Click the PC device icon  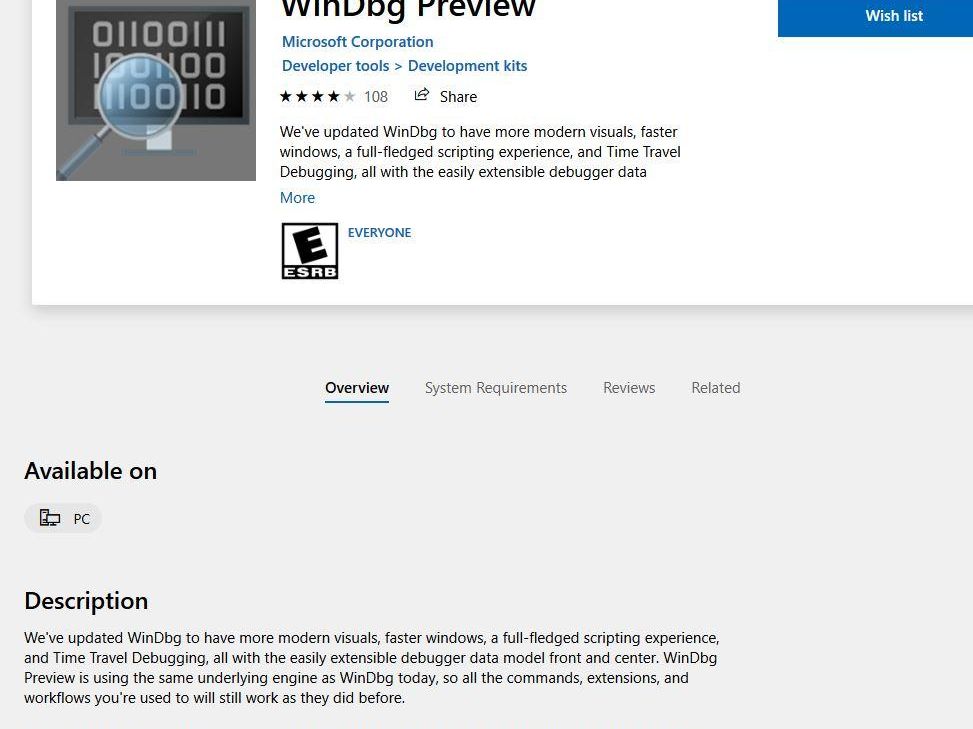(50, 517)
